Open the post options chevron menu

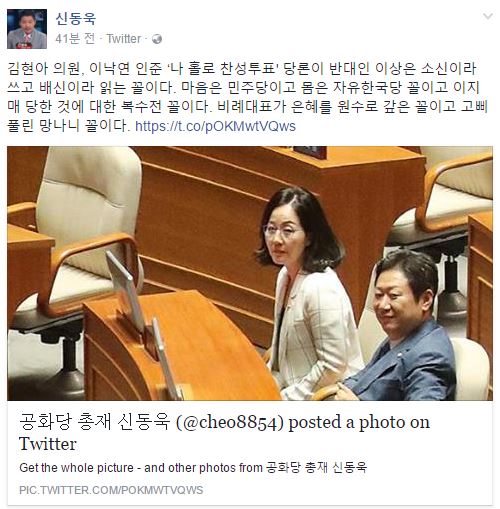click(x=488, y=16)
